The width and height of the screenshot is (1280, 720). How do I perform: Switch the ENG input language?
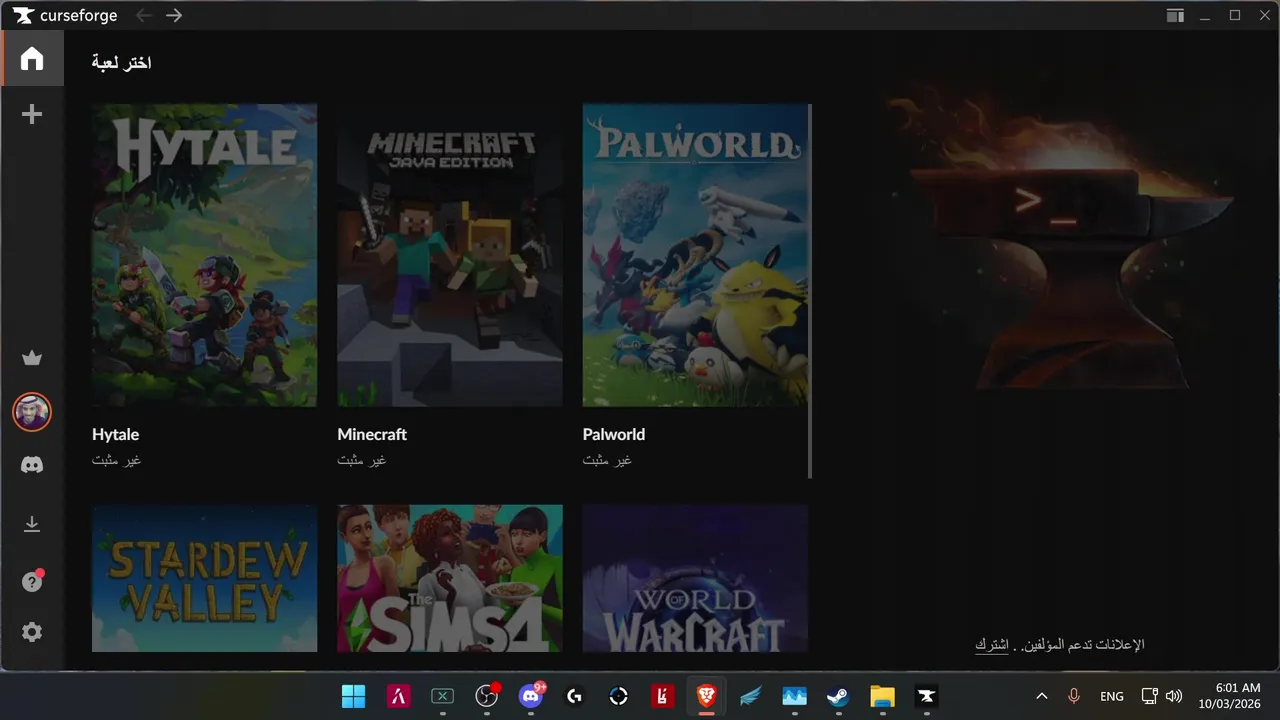1111,696
